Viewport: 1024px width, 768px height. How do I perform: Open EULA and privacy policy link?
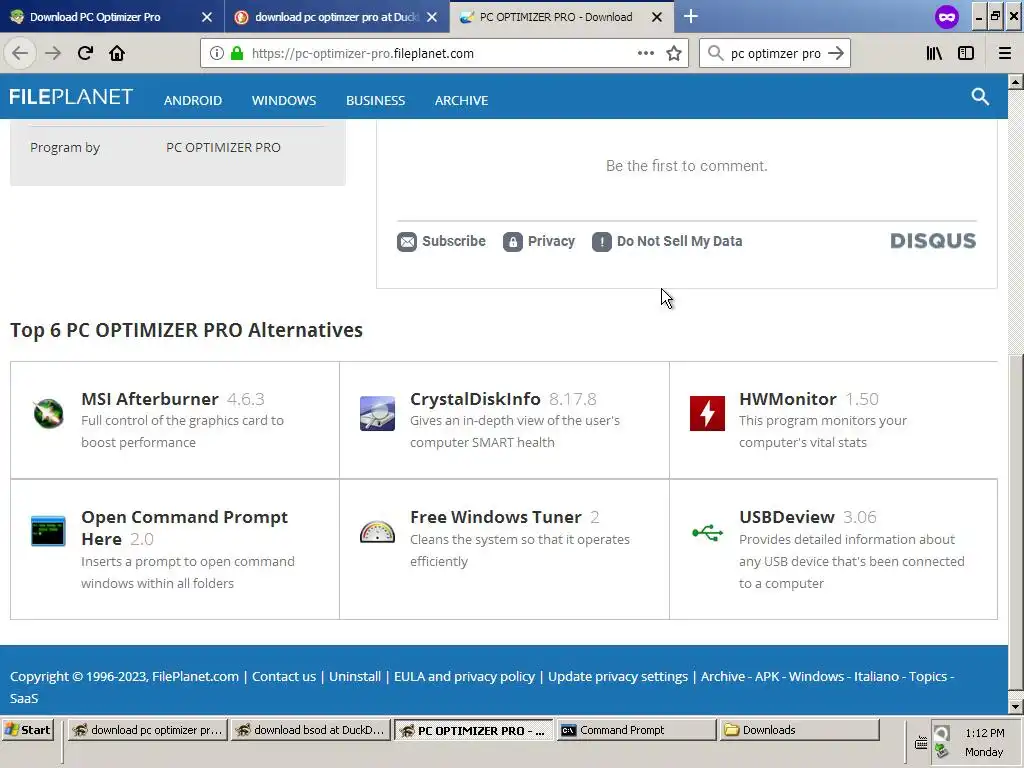[464, 677]
